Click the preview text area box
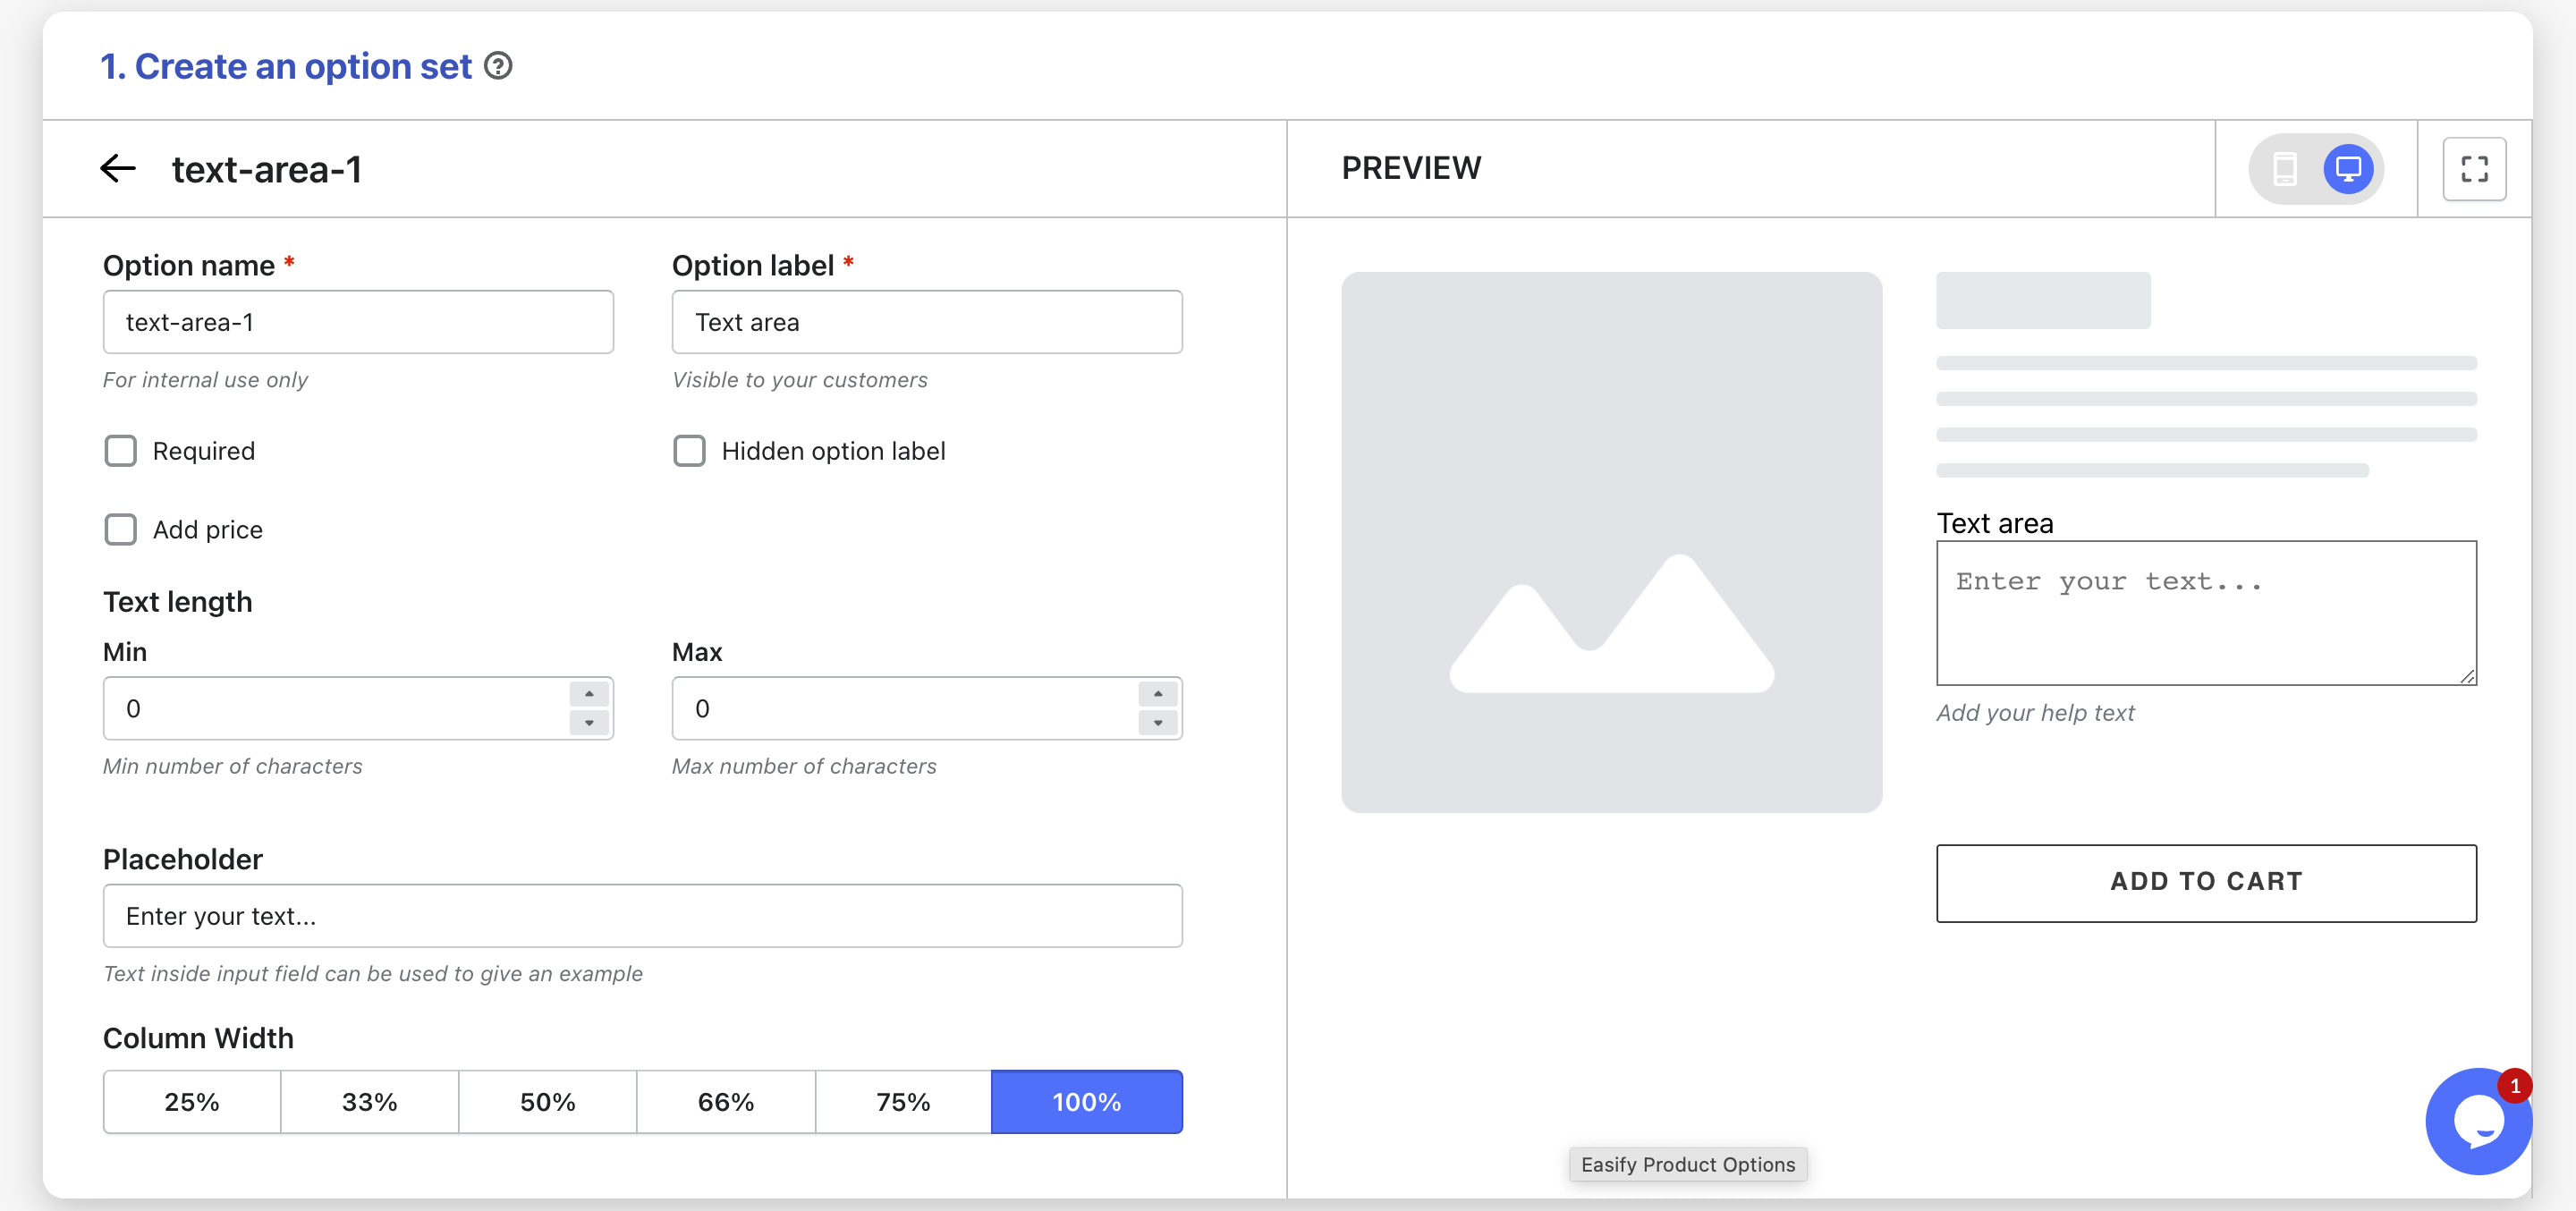 (2206, 613)
